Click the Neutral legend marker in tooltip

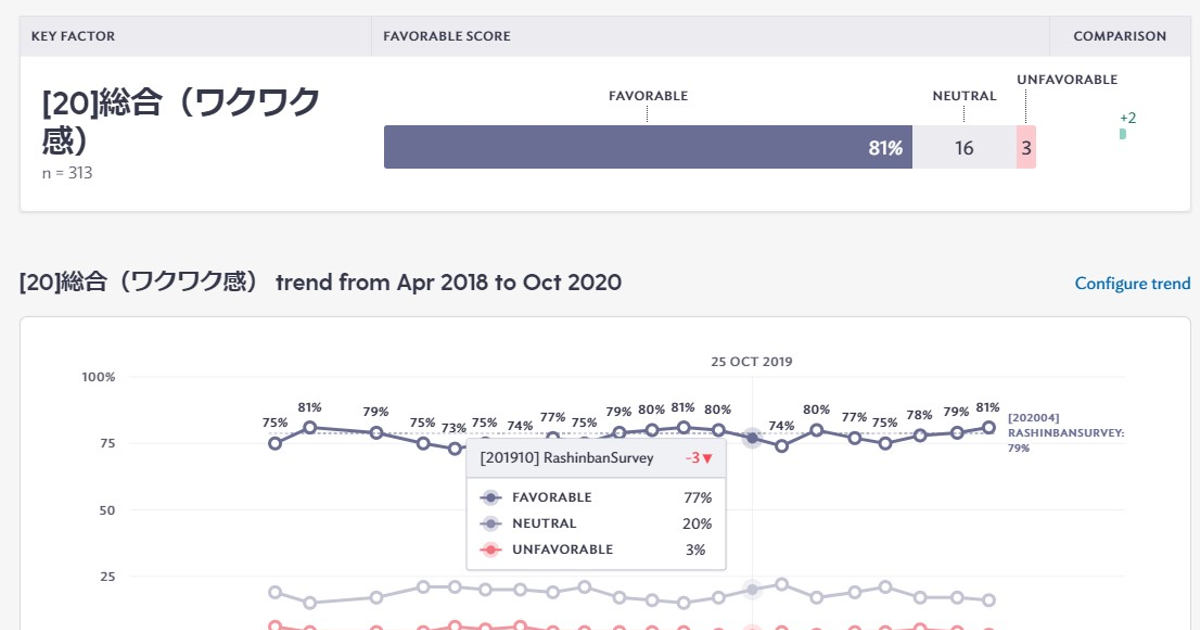(x=490, y=523)
